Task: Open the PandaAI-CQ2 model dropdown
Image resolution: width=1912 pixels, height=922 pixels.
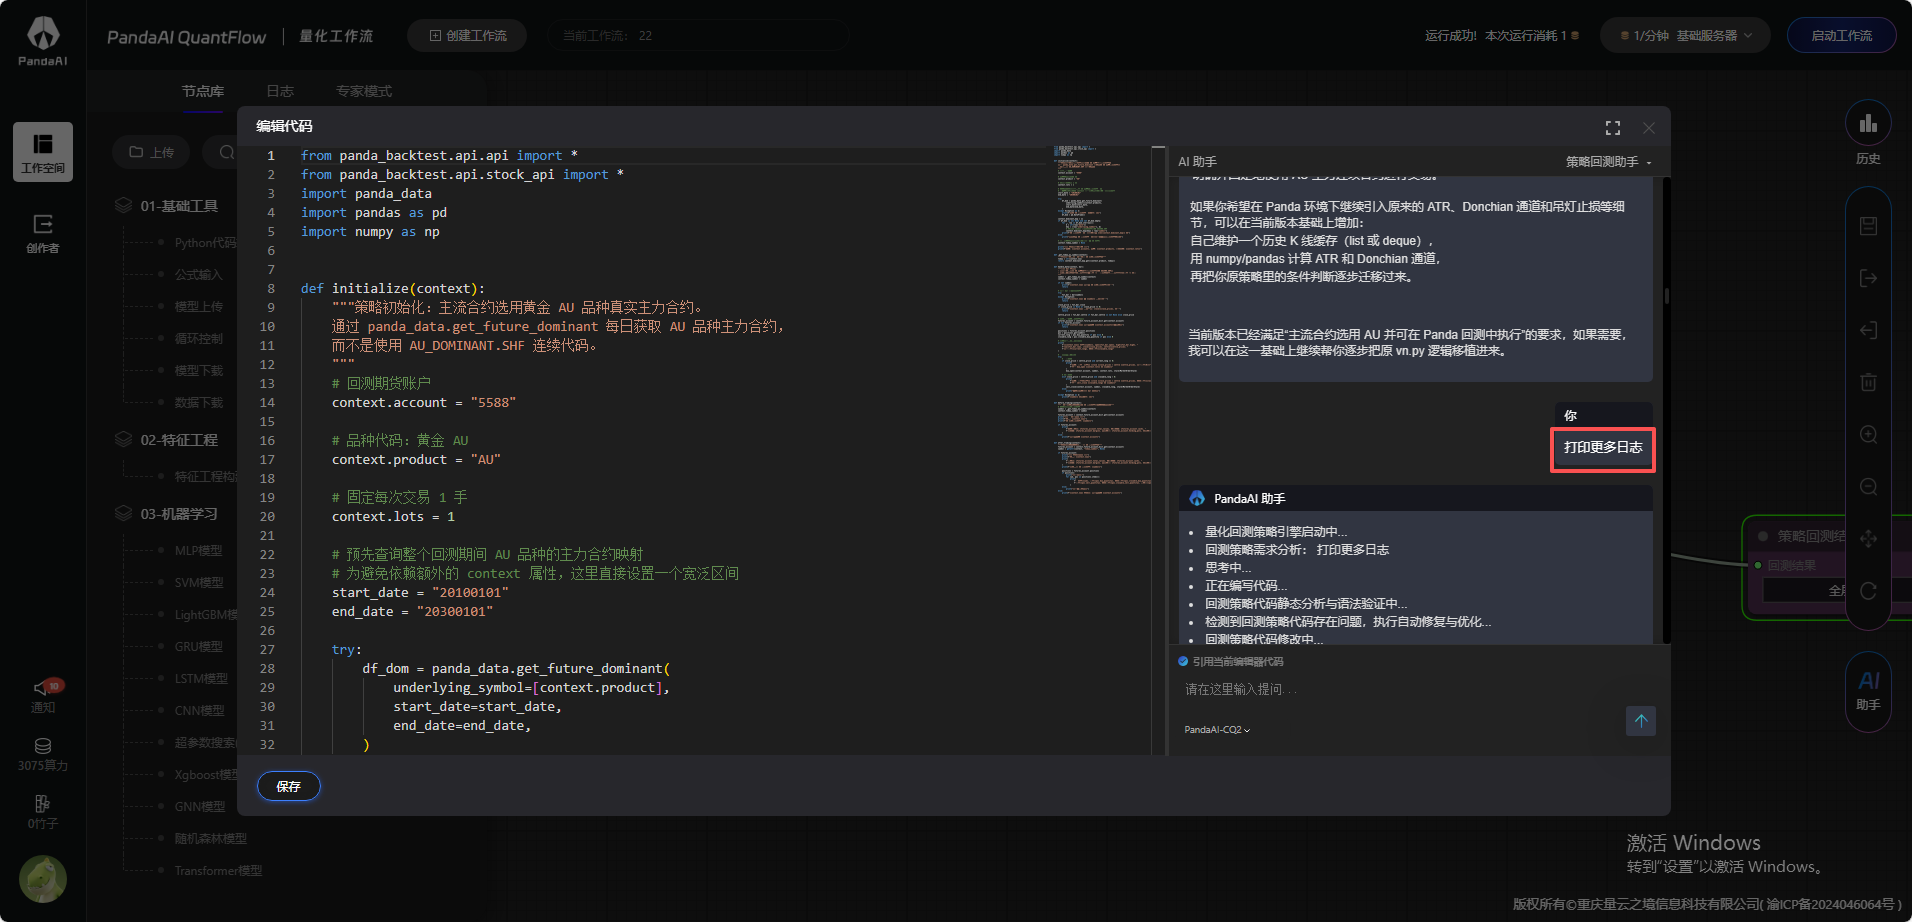Action: pos(1217,730)
